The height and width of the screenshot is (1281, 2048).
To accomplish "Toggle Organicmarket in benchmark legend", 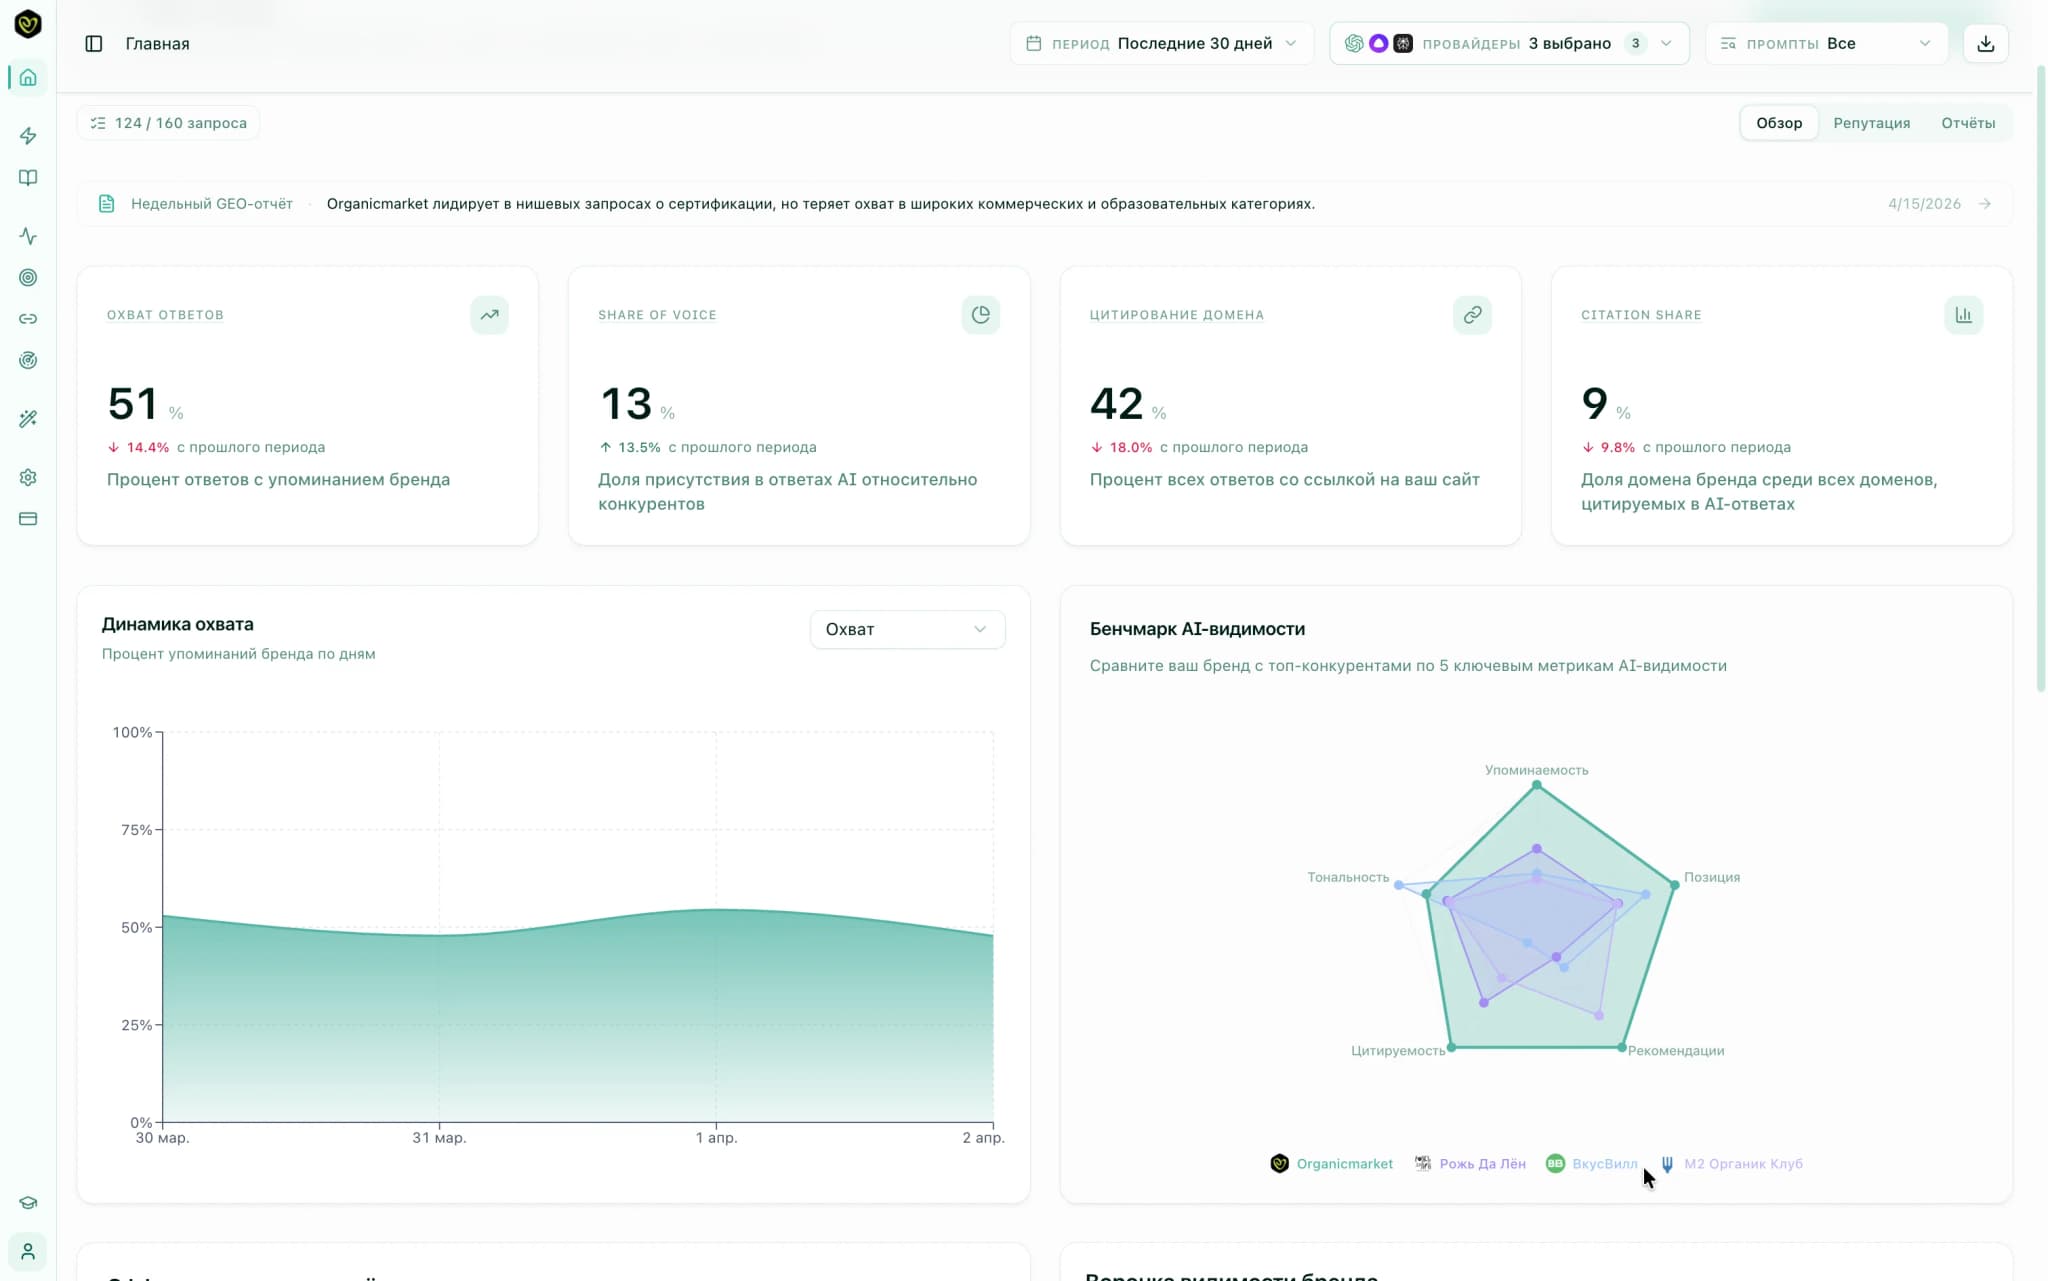I will point(1331,1163).
